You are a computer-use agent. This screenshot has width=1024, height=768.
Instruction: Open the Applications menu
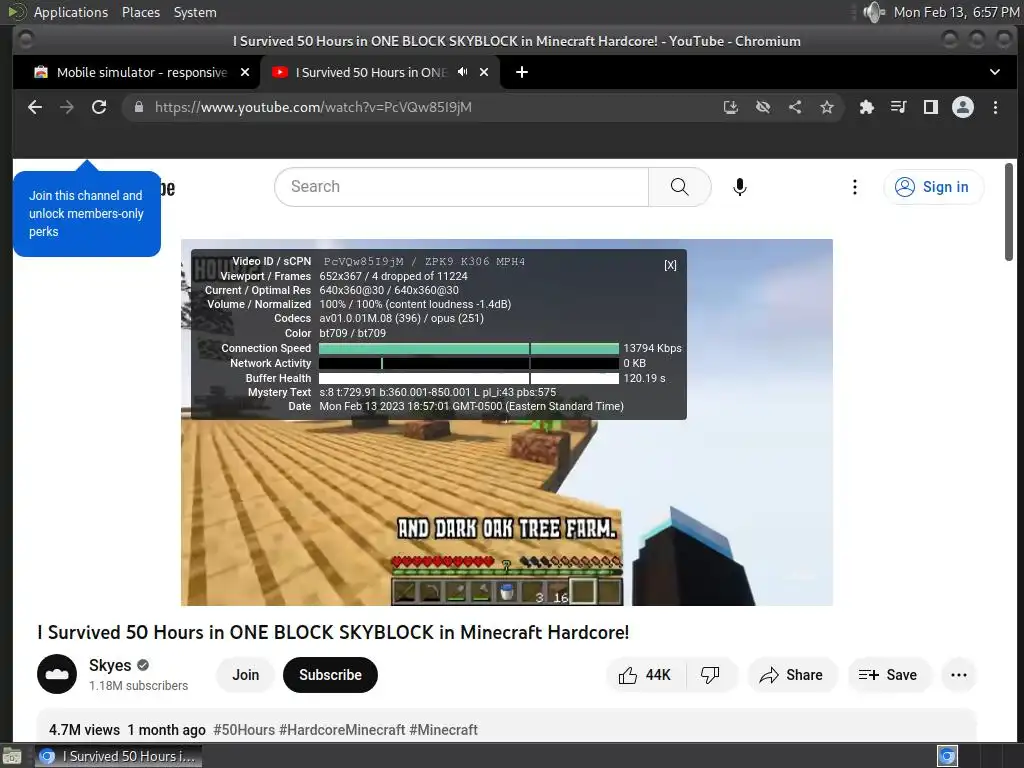click(x=71, y=12)
